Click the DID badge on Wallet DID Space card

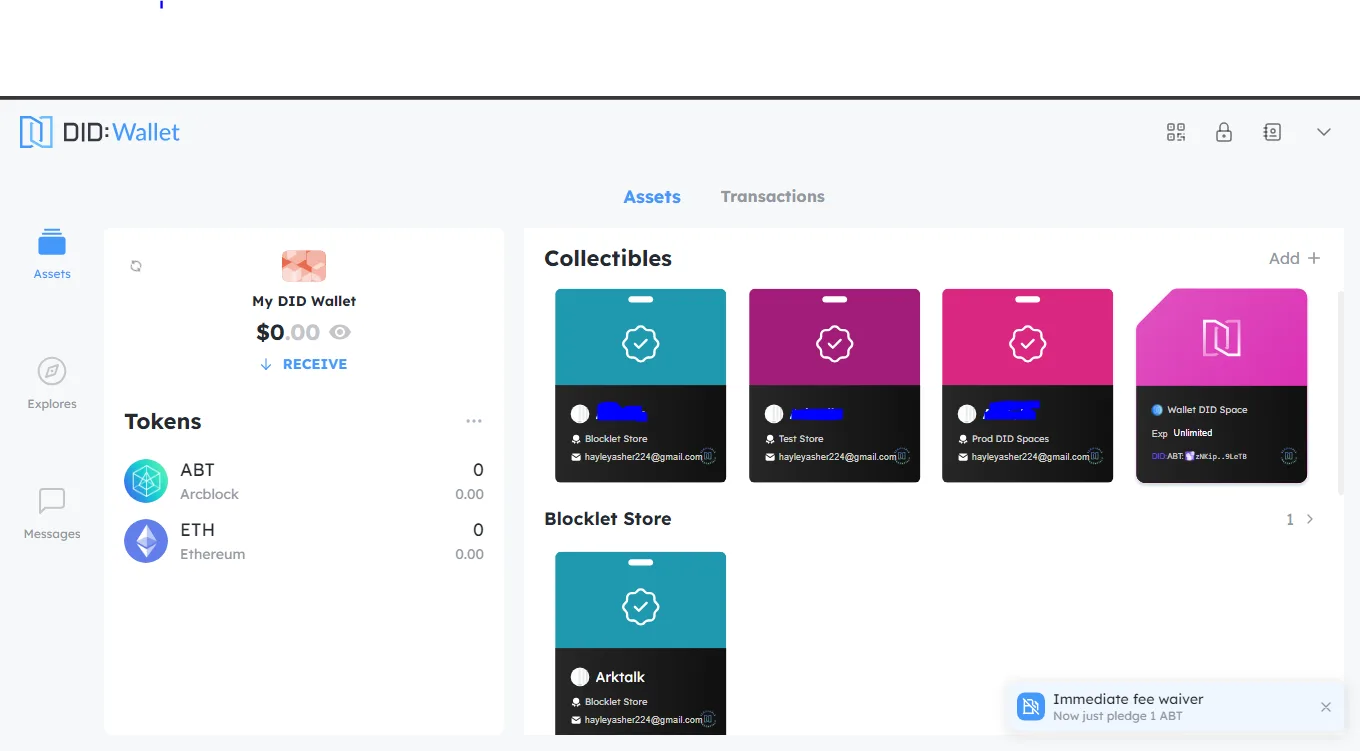[x=1289, y=456]
